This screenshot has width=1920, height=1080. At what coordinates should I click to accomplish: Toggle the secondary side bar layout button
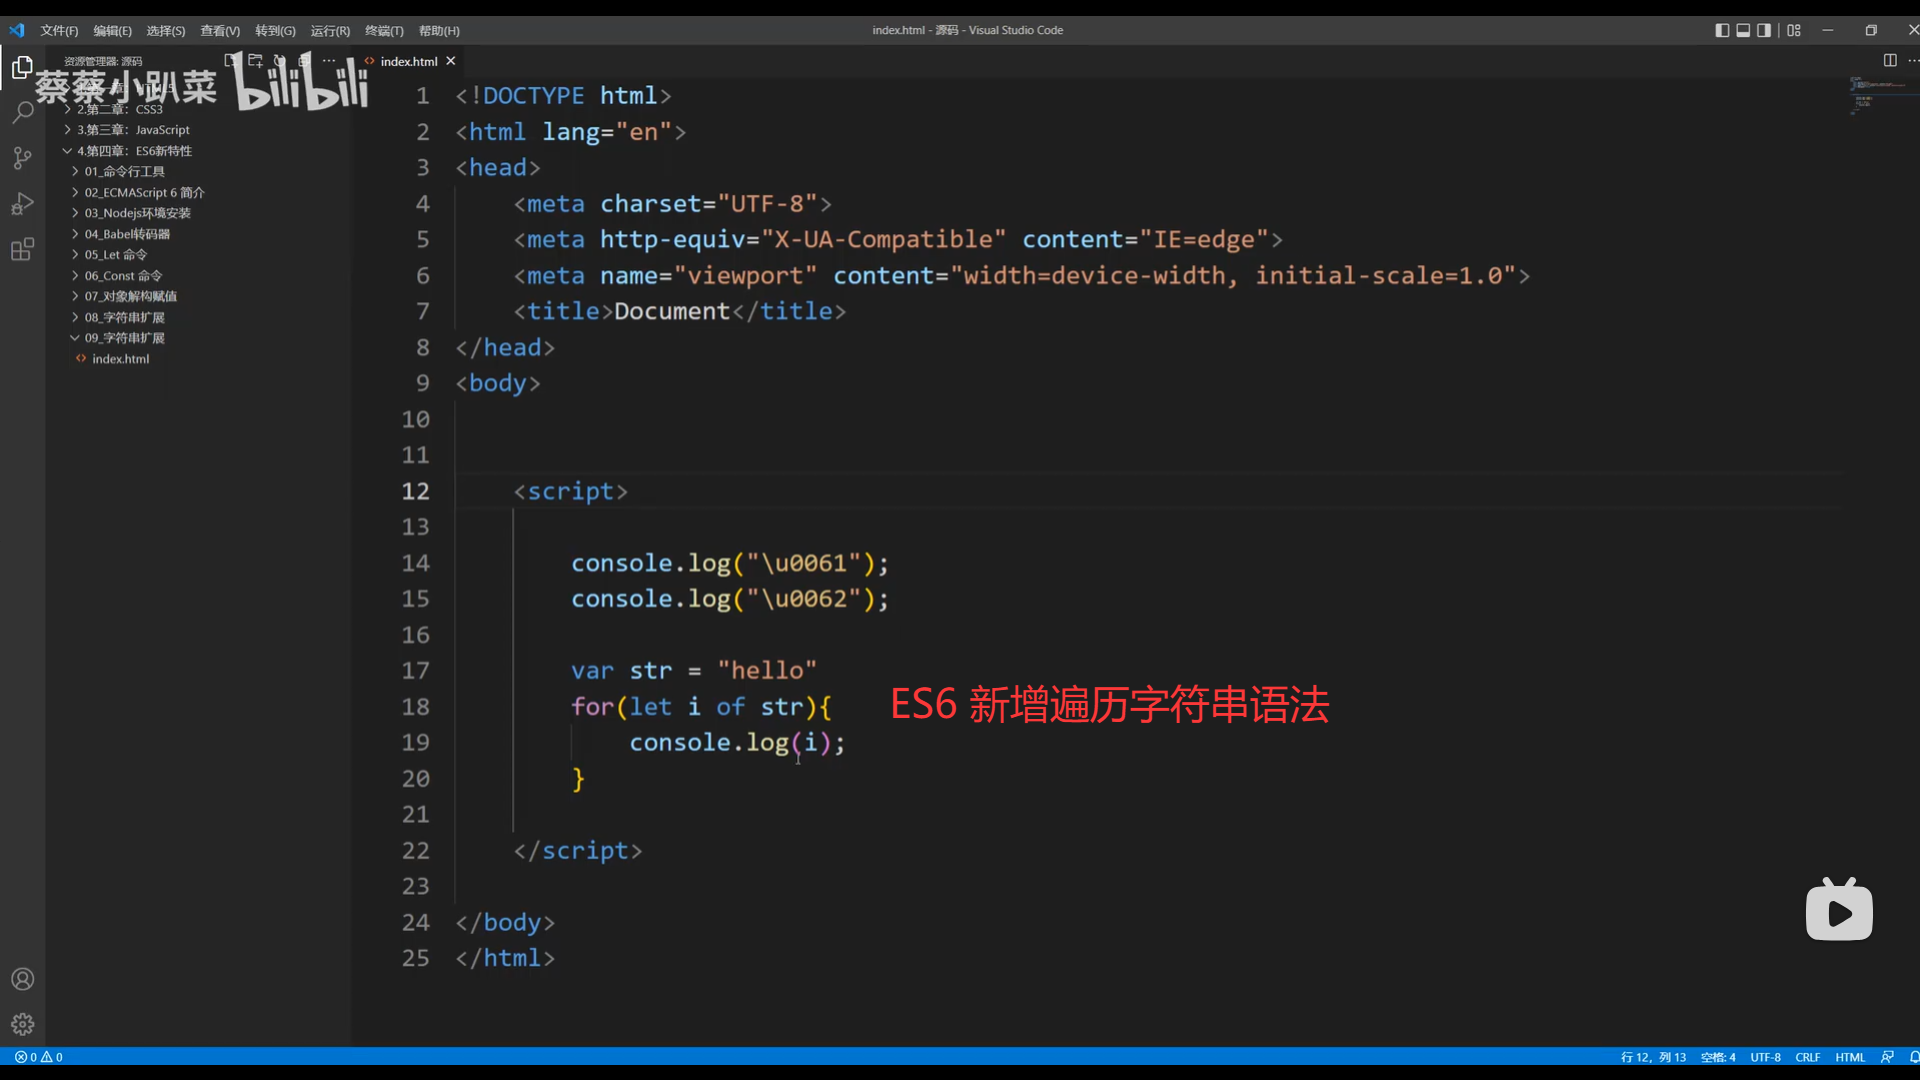click(x=1764, y=30)
